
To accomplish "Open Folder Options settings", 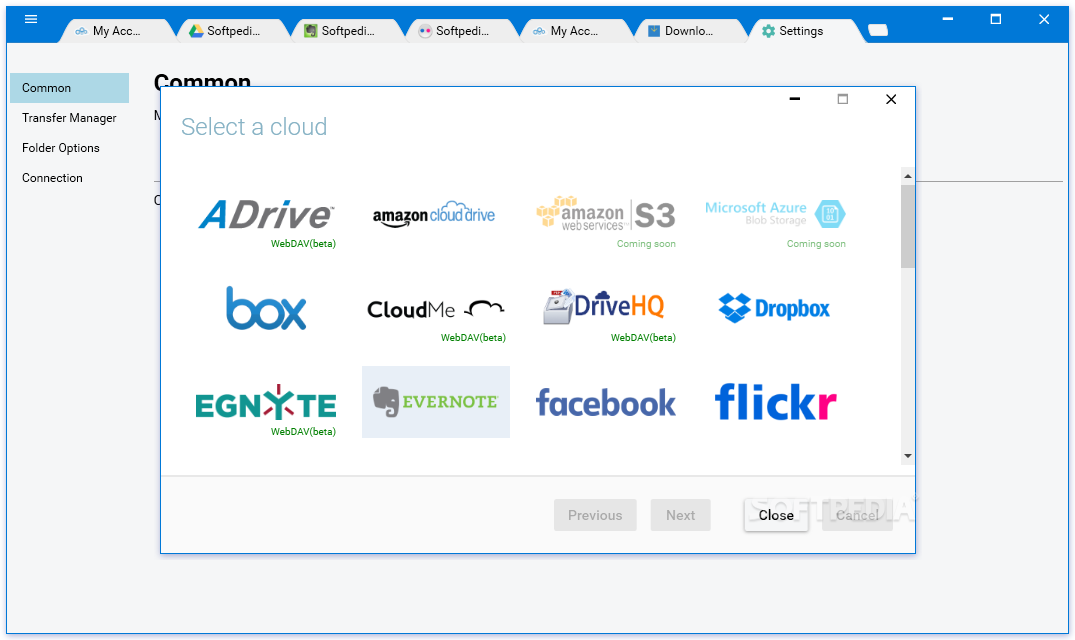I will [69, 148].
